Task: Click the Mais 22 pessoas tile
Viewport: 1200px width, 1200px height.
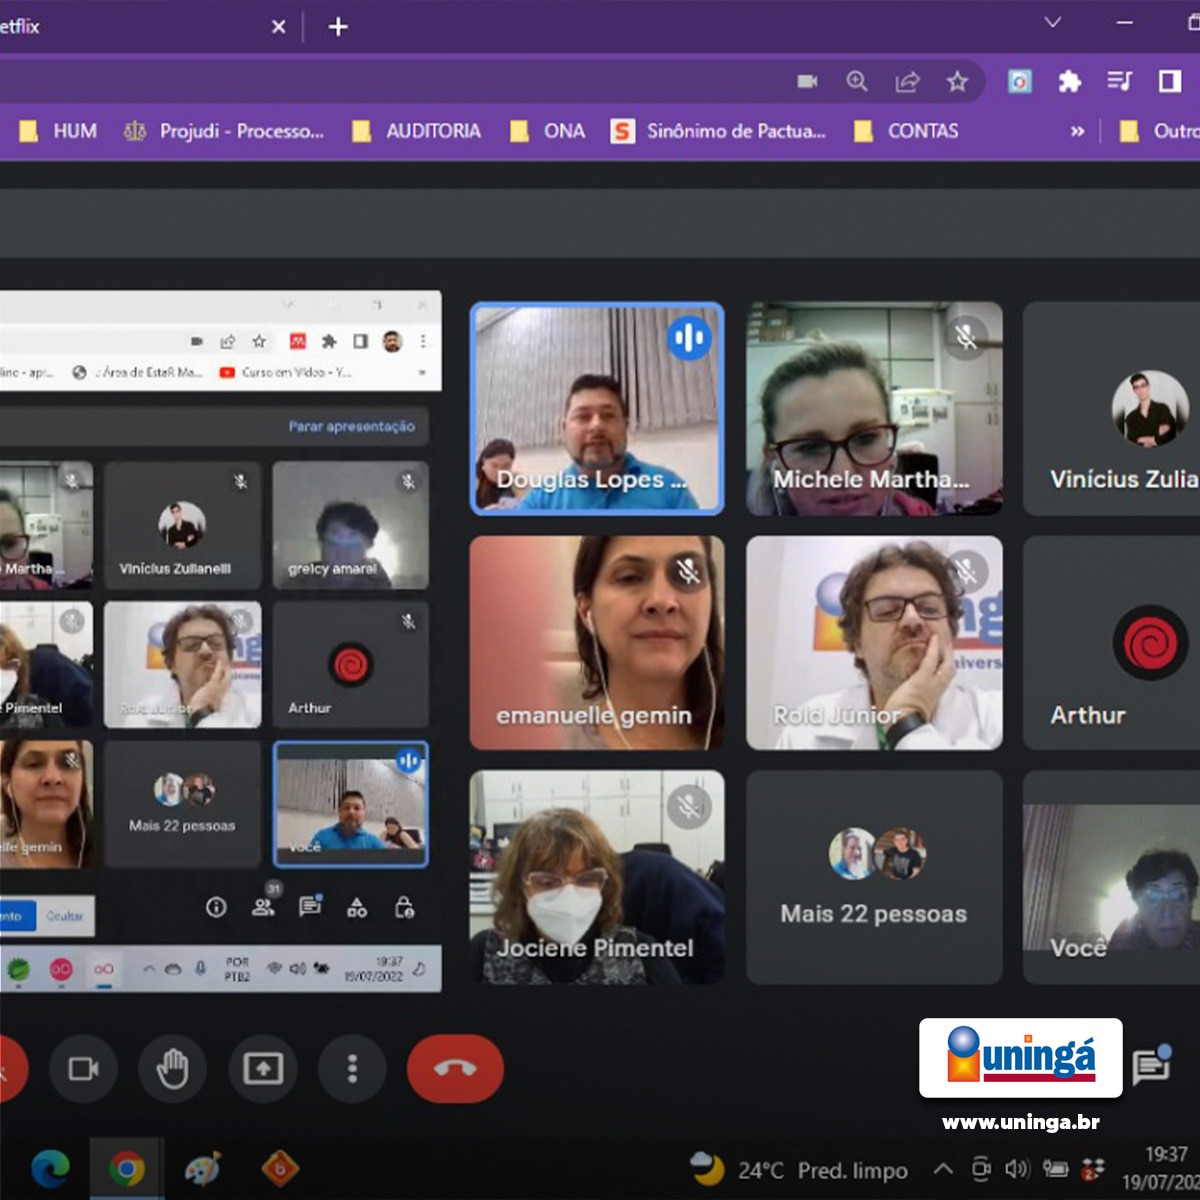Action: [874, 876]
